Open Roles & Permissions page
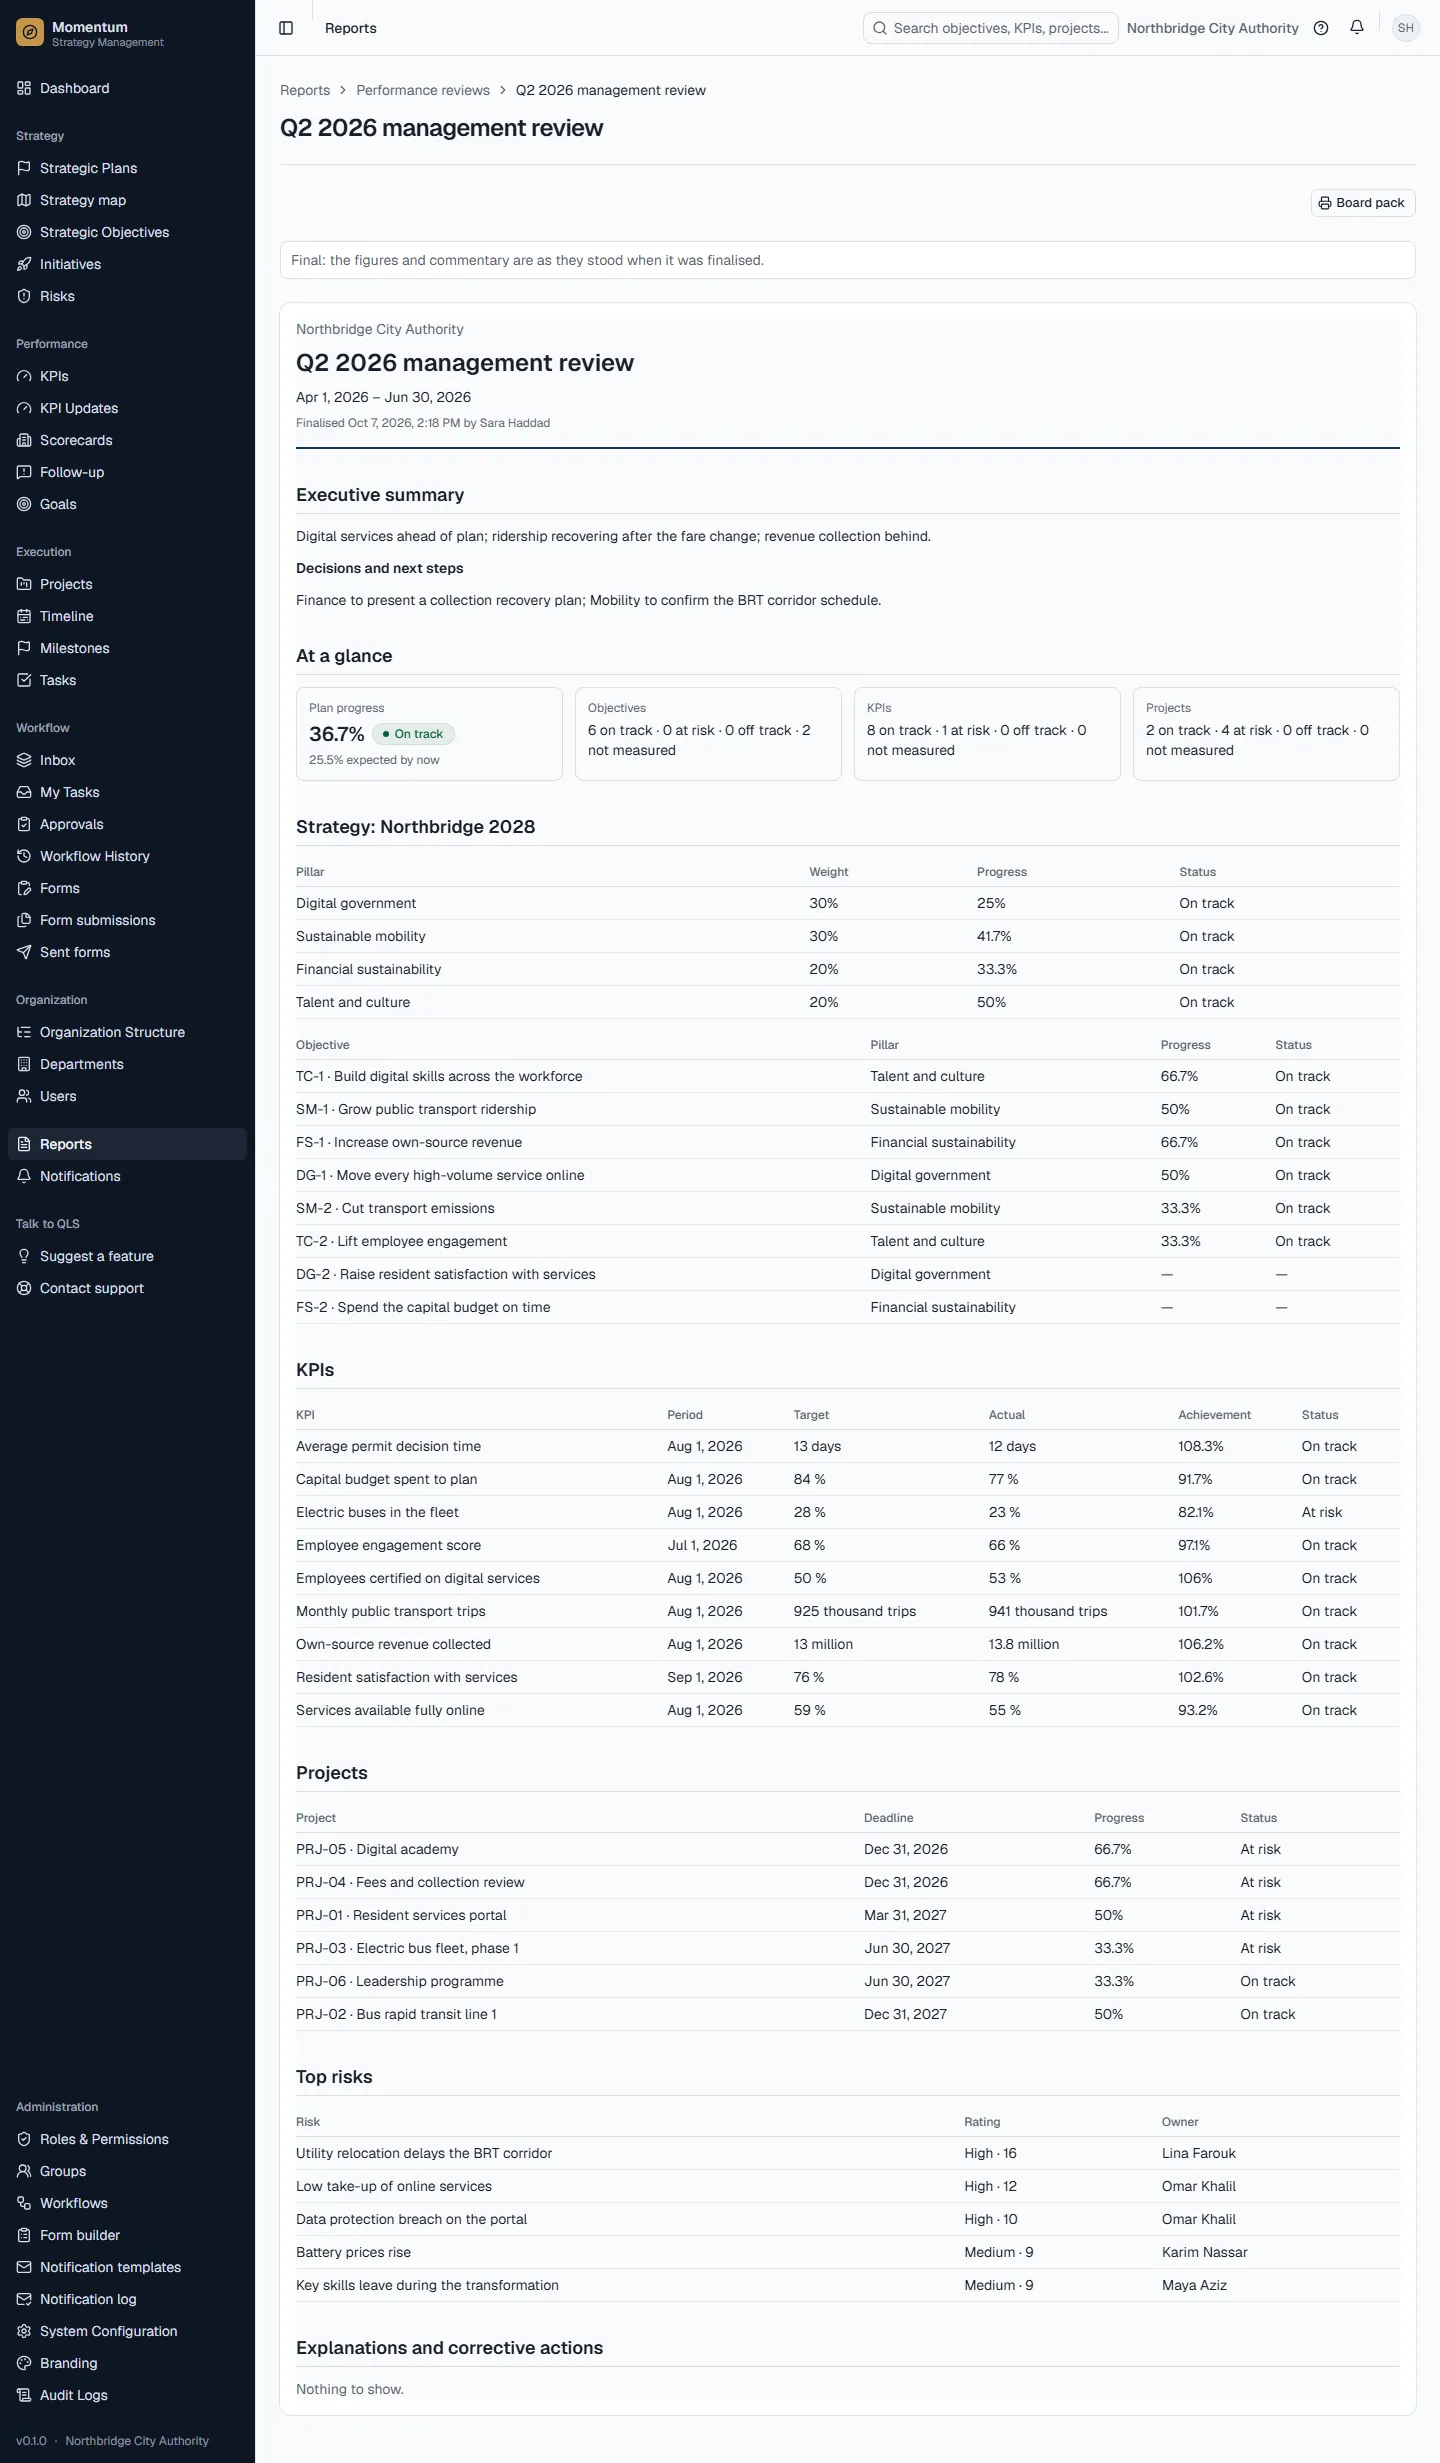 click(127, 2139)
